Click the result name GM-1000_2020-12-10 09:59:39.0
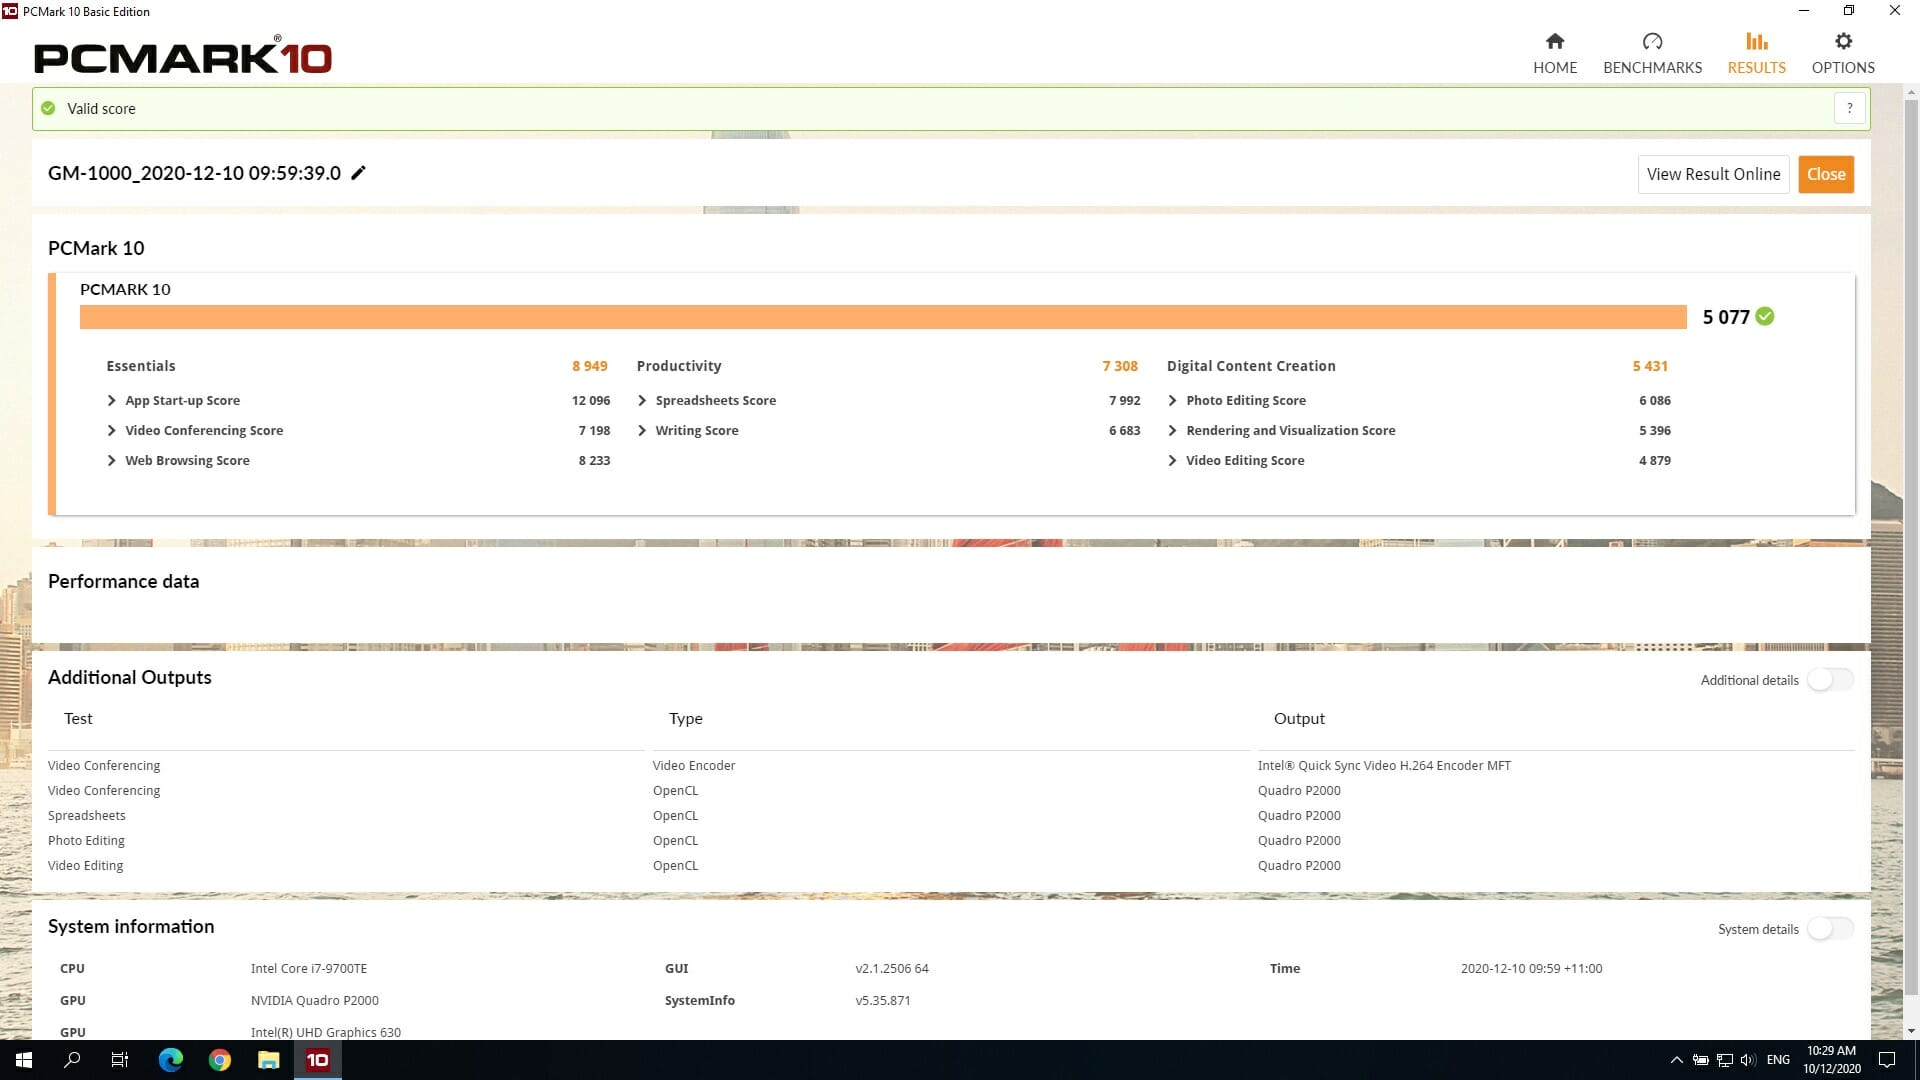 pyautogui.click(x=194, y=173)
